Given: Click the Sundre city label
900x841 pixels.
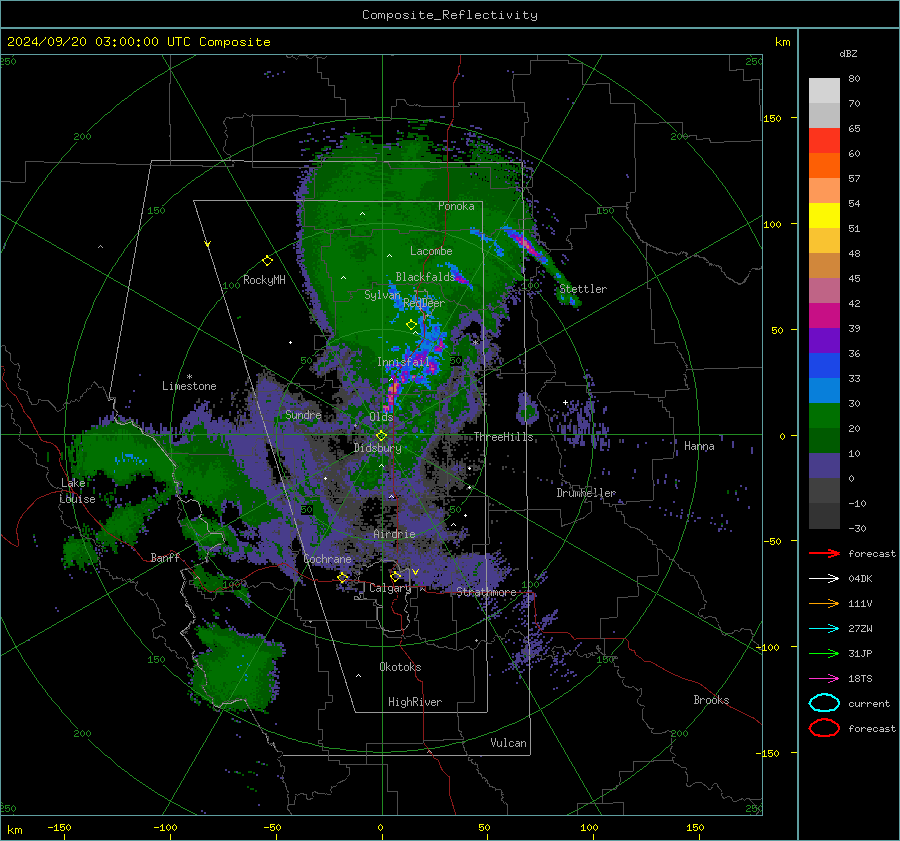Looking at the screenshot, I should pyautogui.click(x=303, y=414).
